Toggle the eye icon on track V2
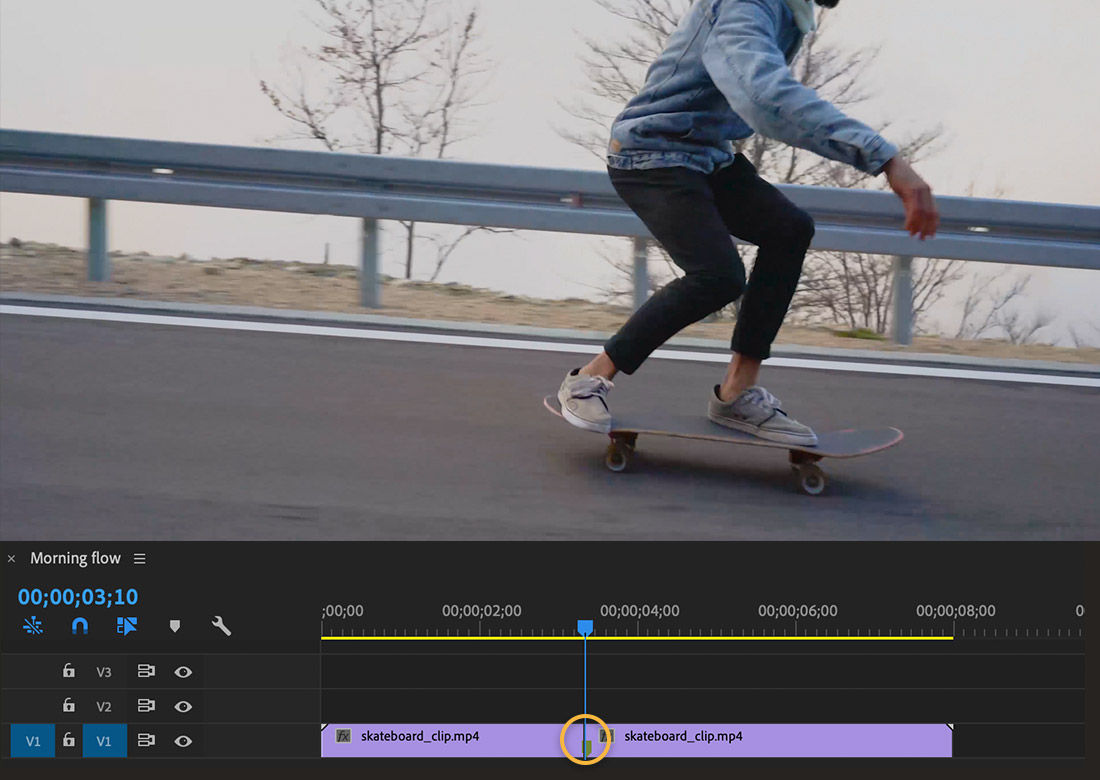 pyautogui.click(x=183, y=706)
